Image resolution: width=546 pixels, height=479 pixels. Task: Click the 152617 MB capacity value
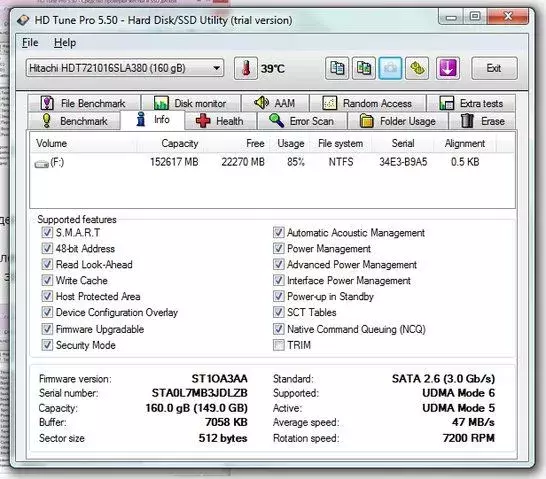tap(174, 162)
